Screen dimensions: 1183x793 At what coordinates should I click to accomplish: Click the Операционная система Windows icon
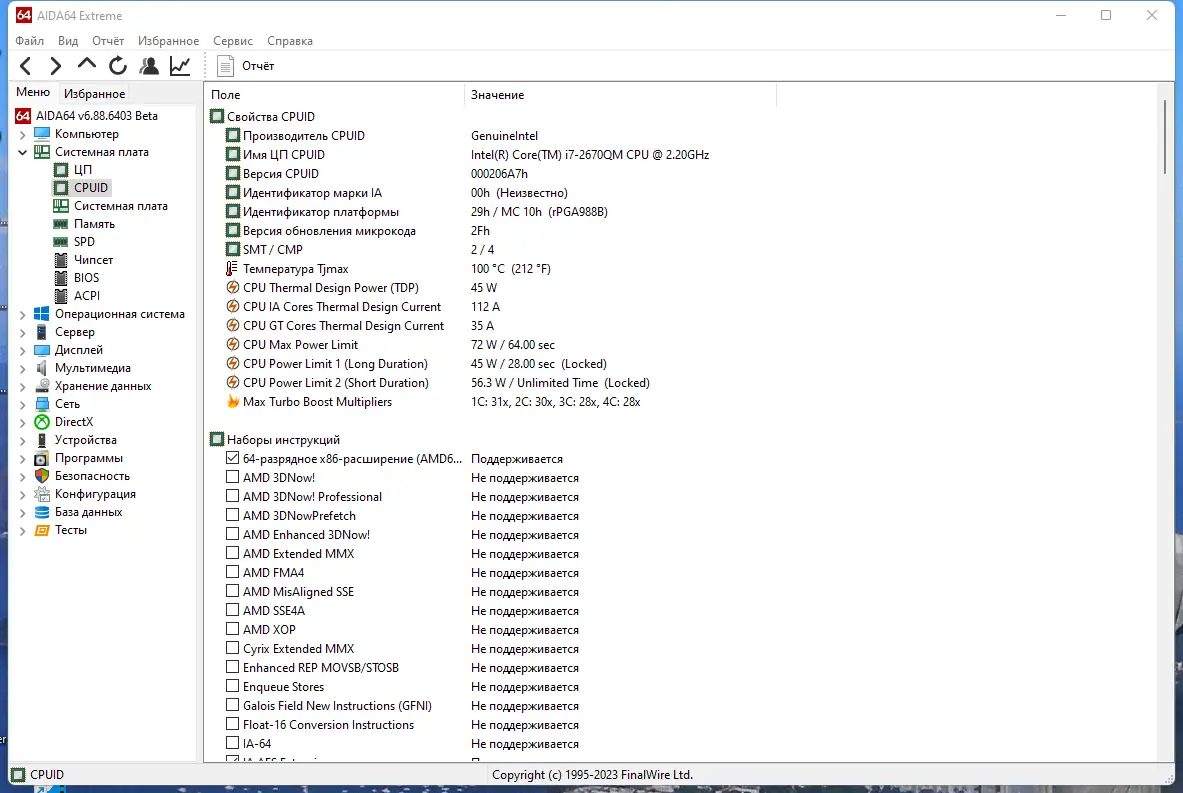[x=42, y=314]
